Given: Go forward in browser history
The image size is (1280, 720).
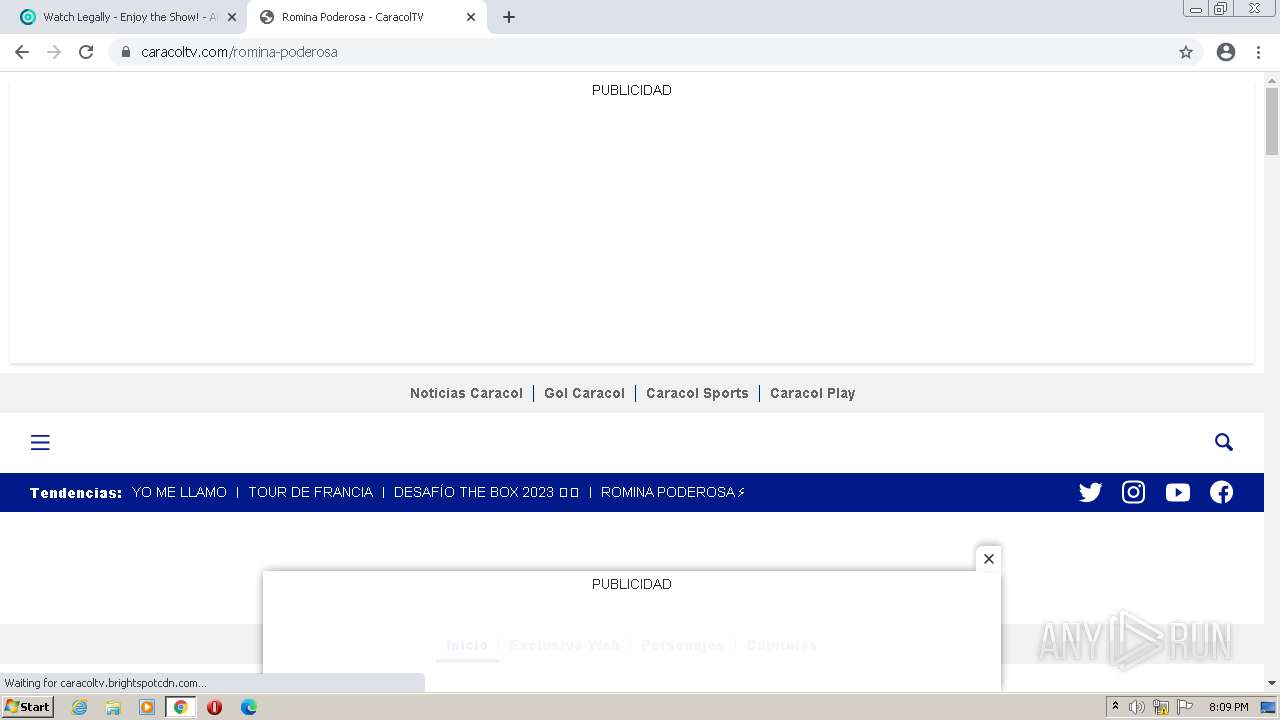Looking at the screenshot, I should (54, 52).
